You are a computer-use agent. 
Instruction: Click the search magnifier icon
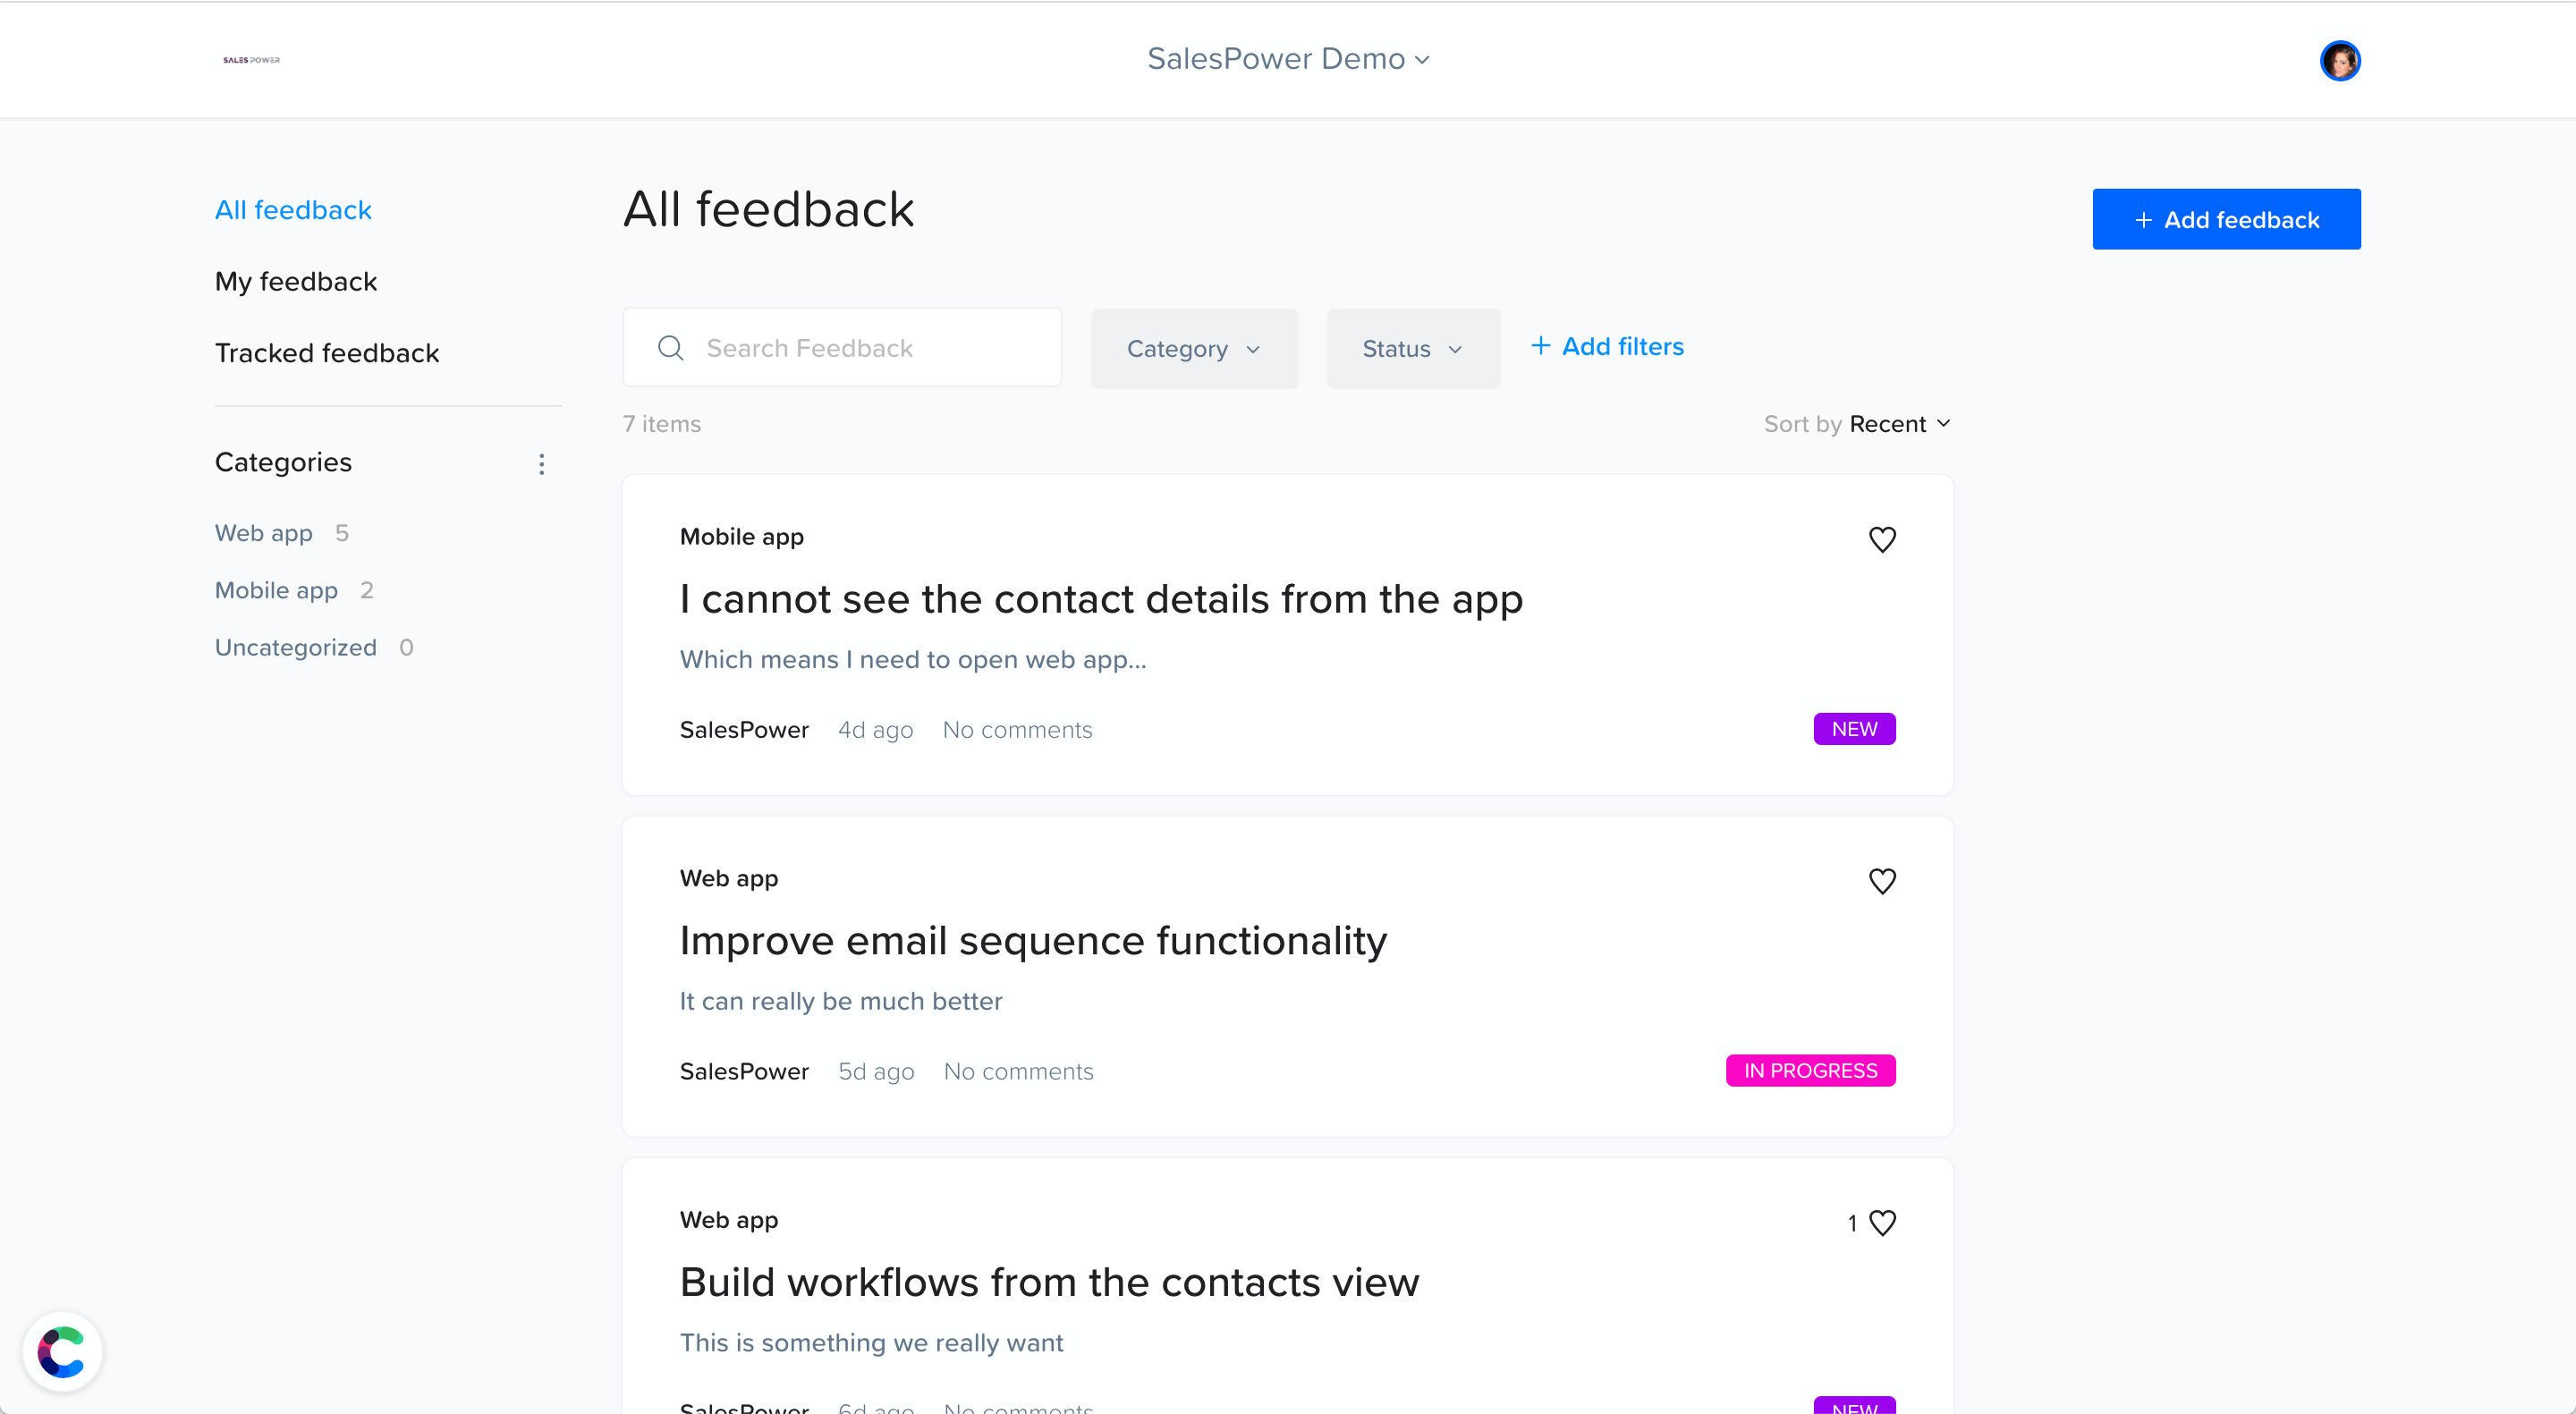point(670,348)
